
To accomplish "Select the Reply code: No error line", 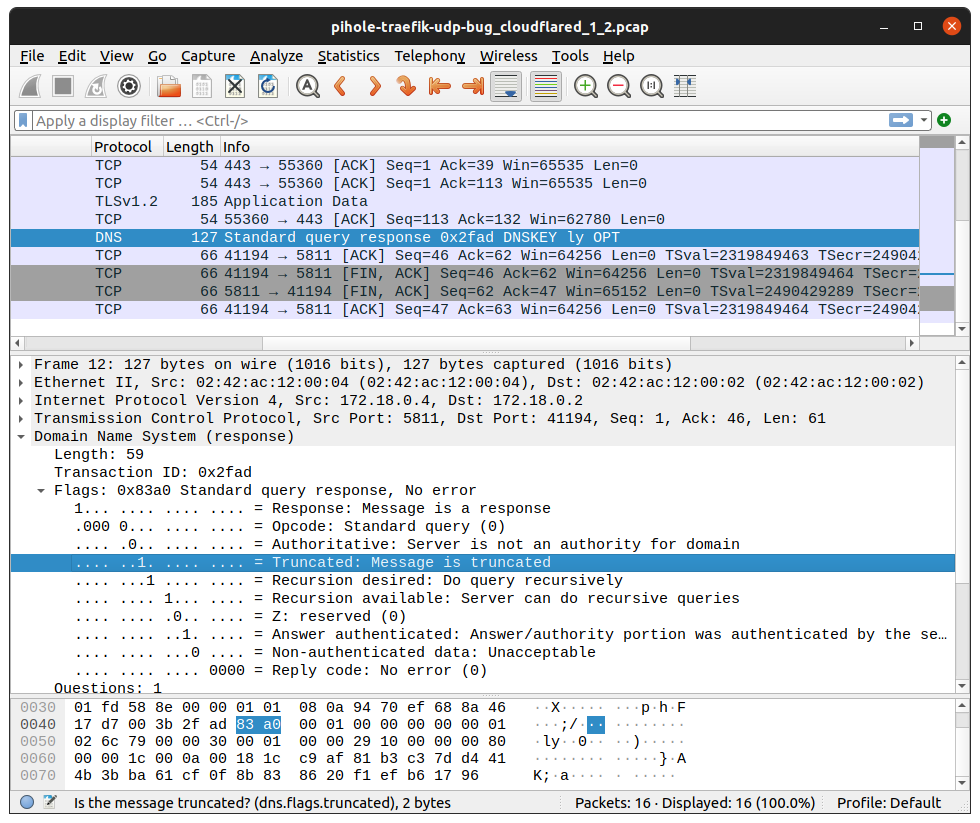I will tap(482, 671).
